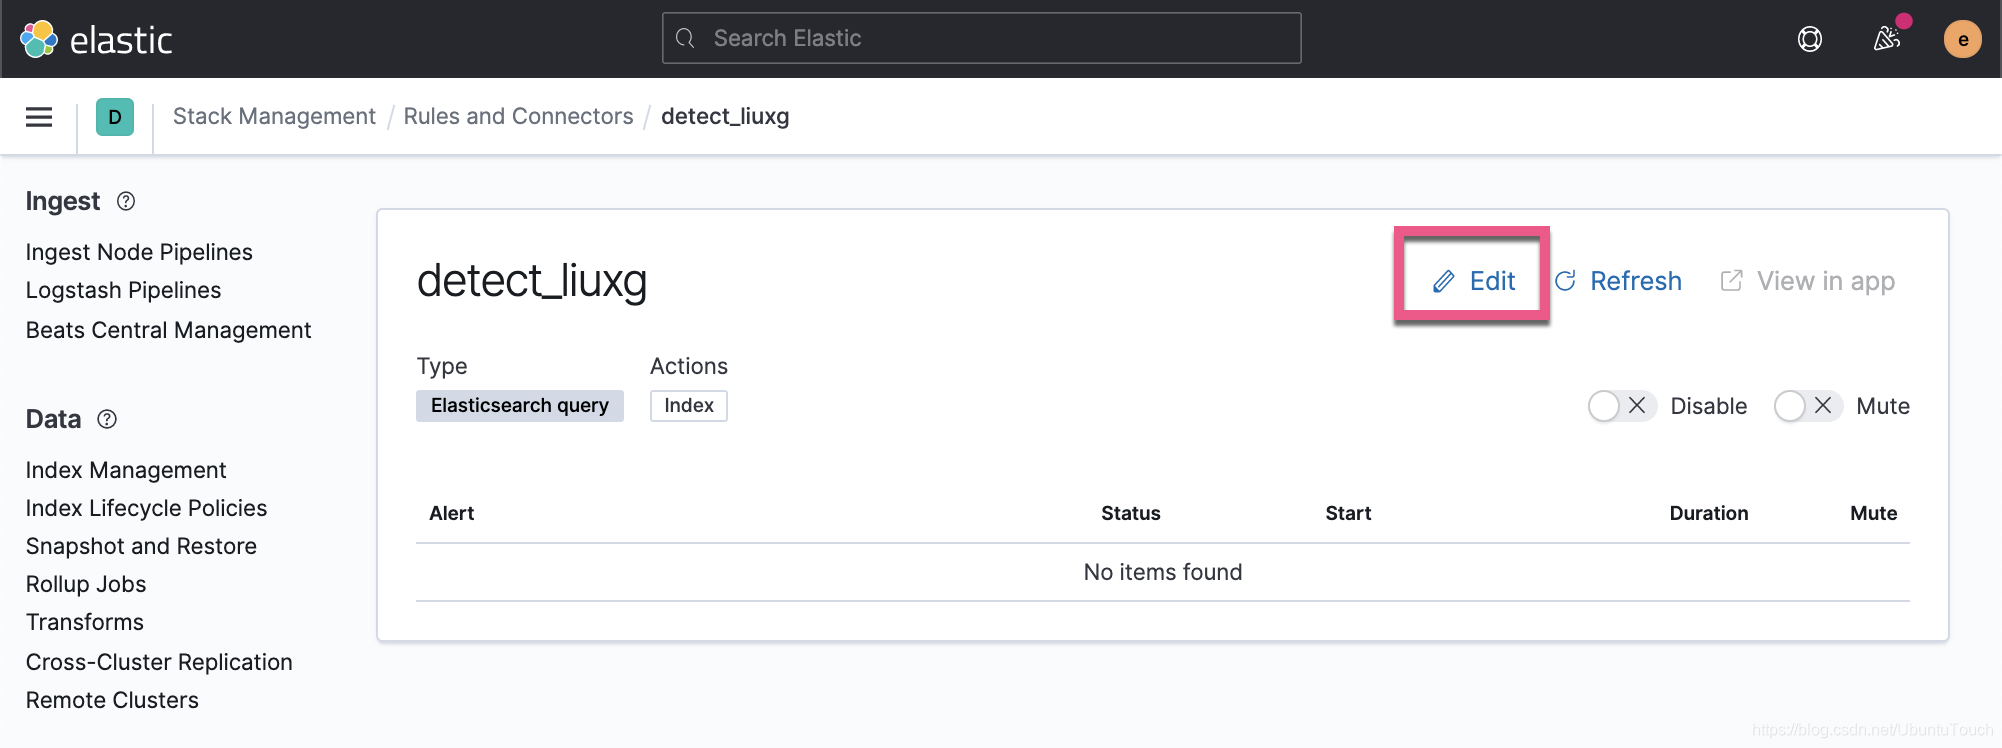This screenshot has height=748, width=2002.
Task: Click inside the Search Elastic field
Action: pyautogui.click(x=982, y=38)
